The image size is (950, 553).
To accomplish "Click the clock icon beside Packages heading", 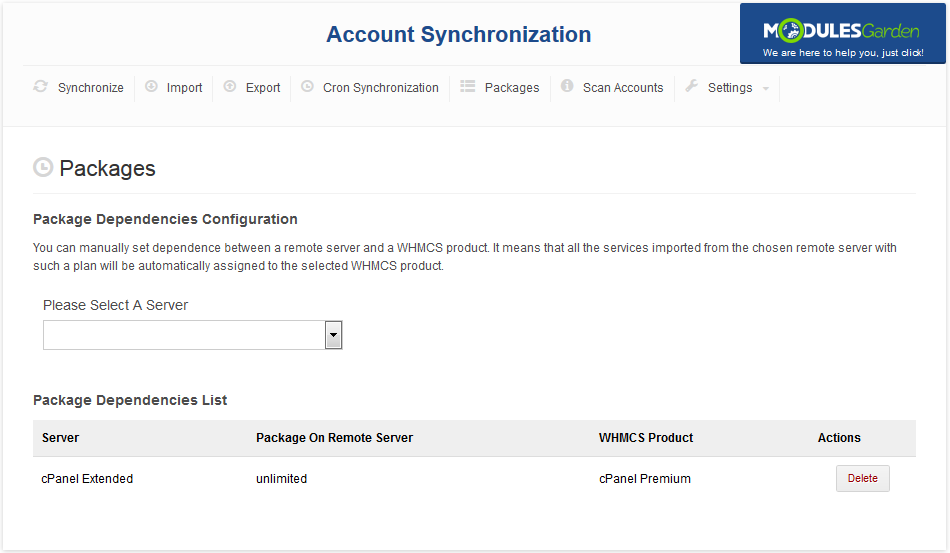I will (x=43, y=167).
